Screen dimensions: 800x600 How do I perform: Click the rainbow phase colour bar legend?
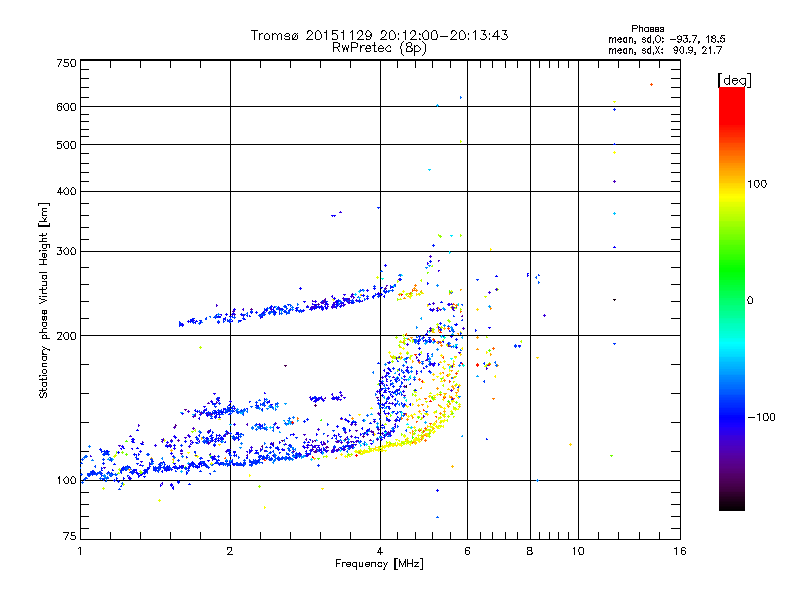point(732,299)
